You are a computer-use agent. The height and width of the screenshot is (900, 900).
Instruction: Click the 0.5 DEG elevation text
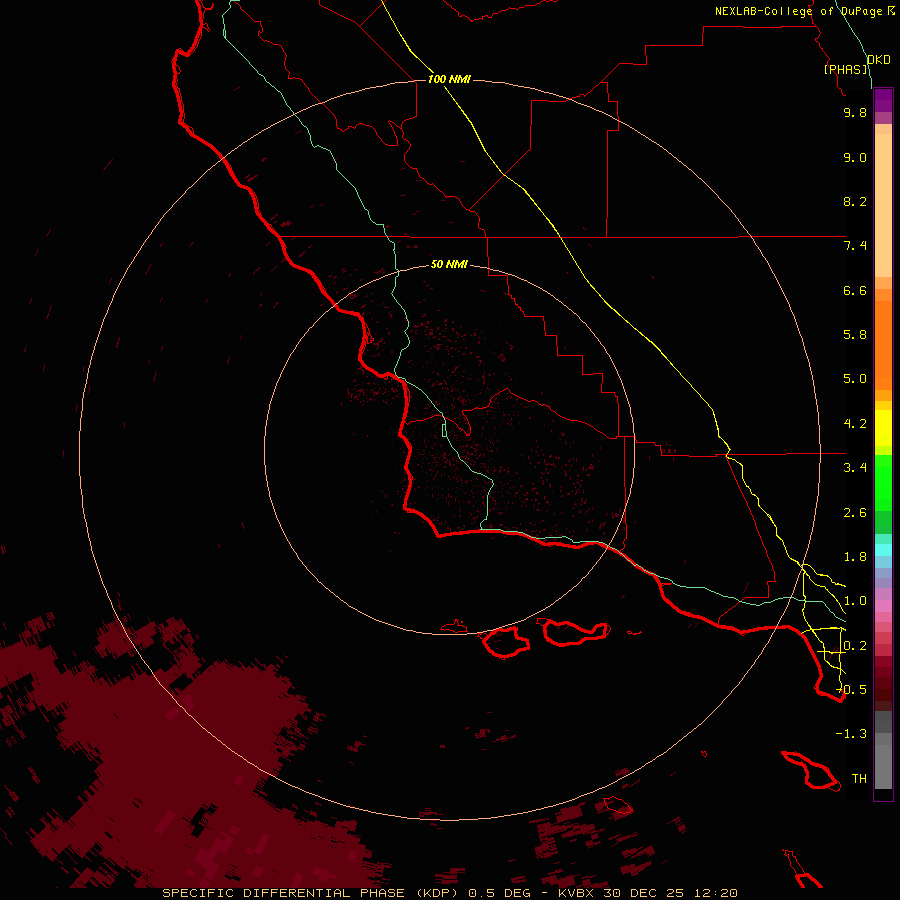pyautogui.click(x=499, y=893)
